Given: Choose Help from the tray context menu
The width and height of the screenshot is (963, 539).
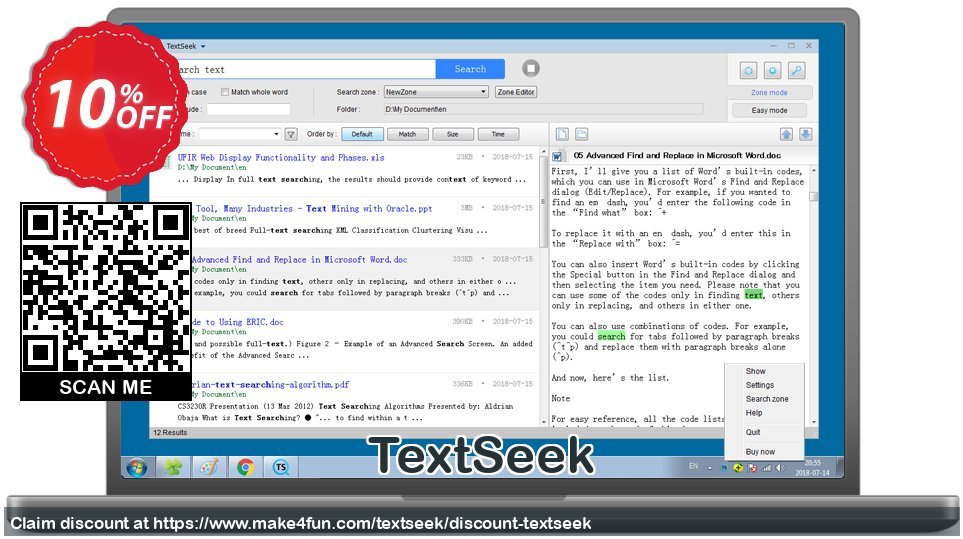Looking at the screenshot, I should [754, 413].
